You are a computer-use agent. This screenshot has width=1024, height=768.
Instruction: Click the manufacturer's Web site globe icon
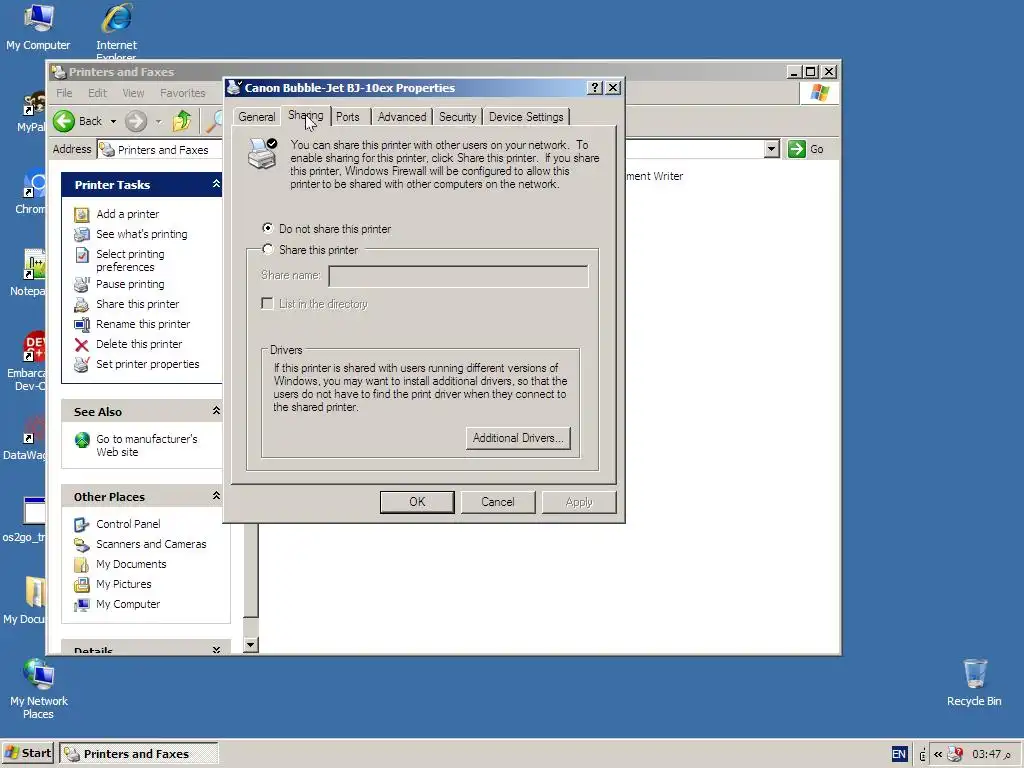(82, 440)
